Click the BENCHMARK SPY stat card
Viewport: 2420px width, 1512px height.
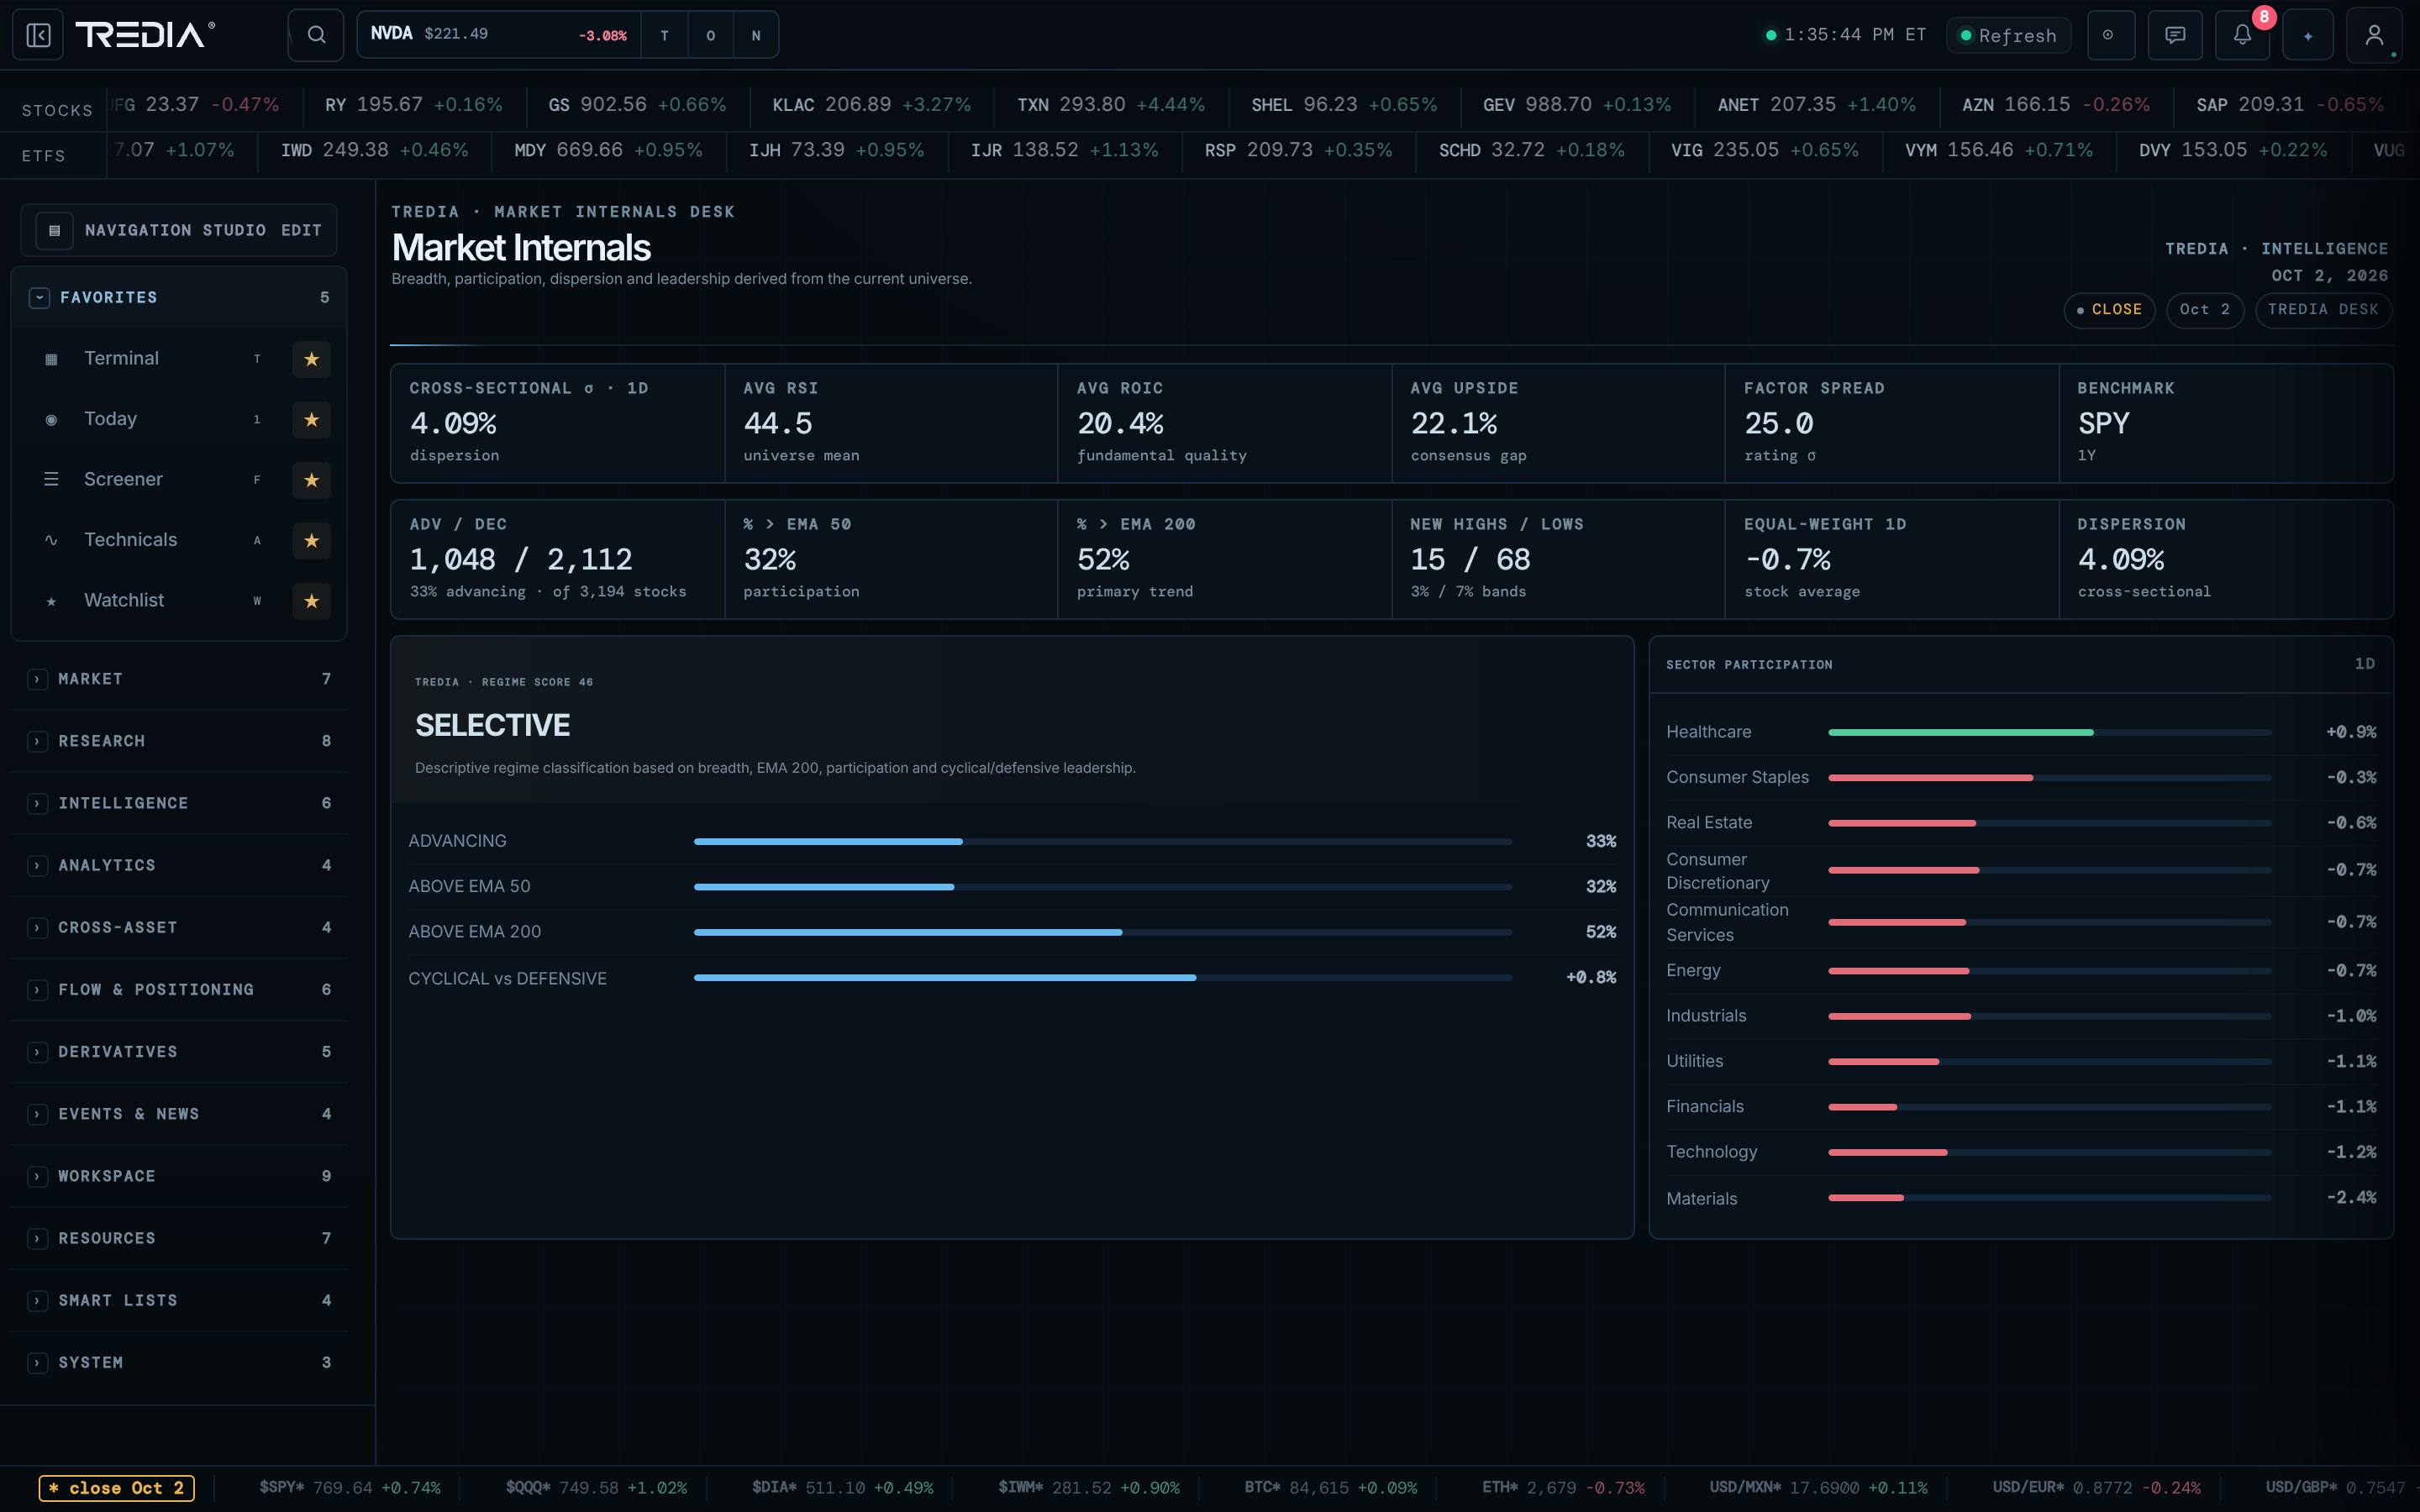click(2226, 423)
